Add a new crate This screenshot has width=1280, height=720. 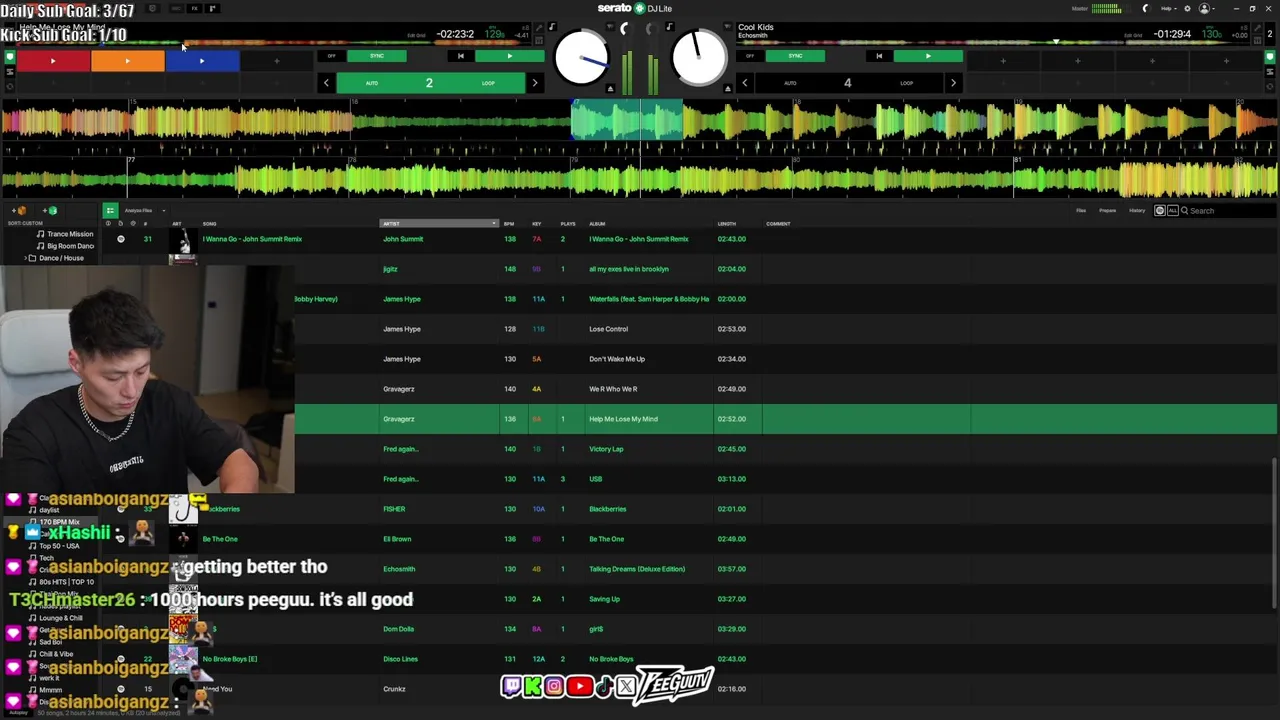[19, 211]
